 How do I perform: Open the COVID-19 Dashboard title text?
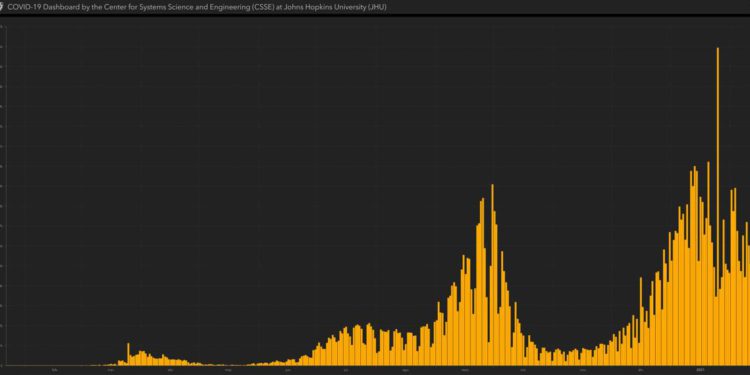(197, 7)
